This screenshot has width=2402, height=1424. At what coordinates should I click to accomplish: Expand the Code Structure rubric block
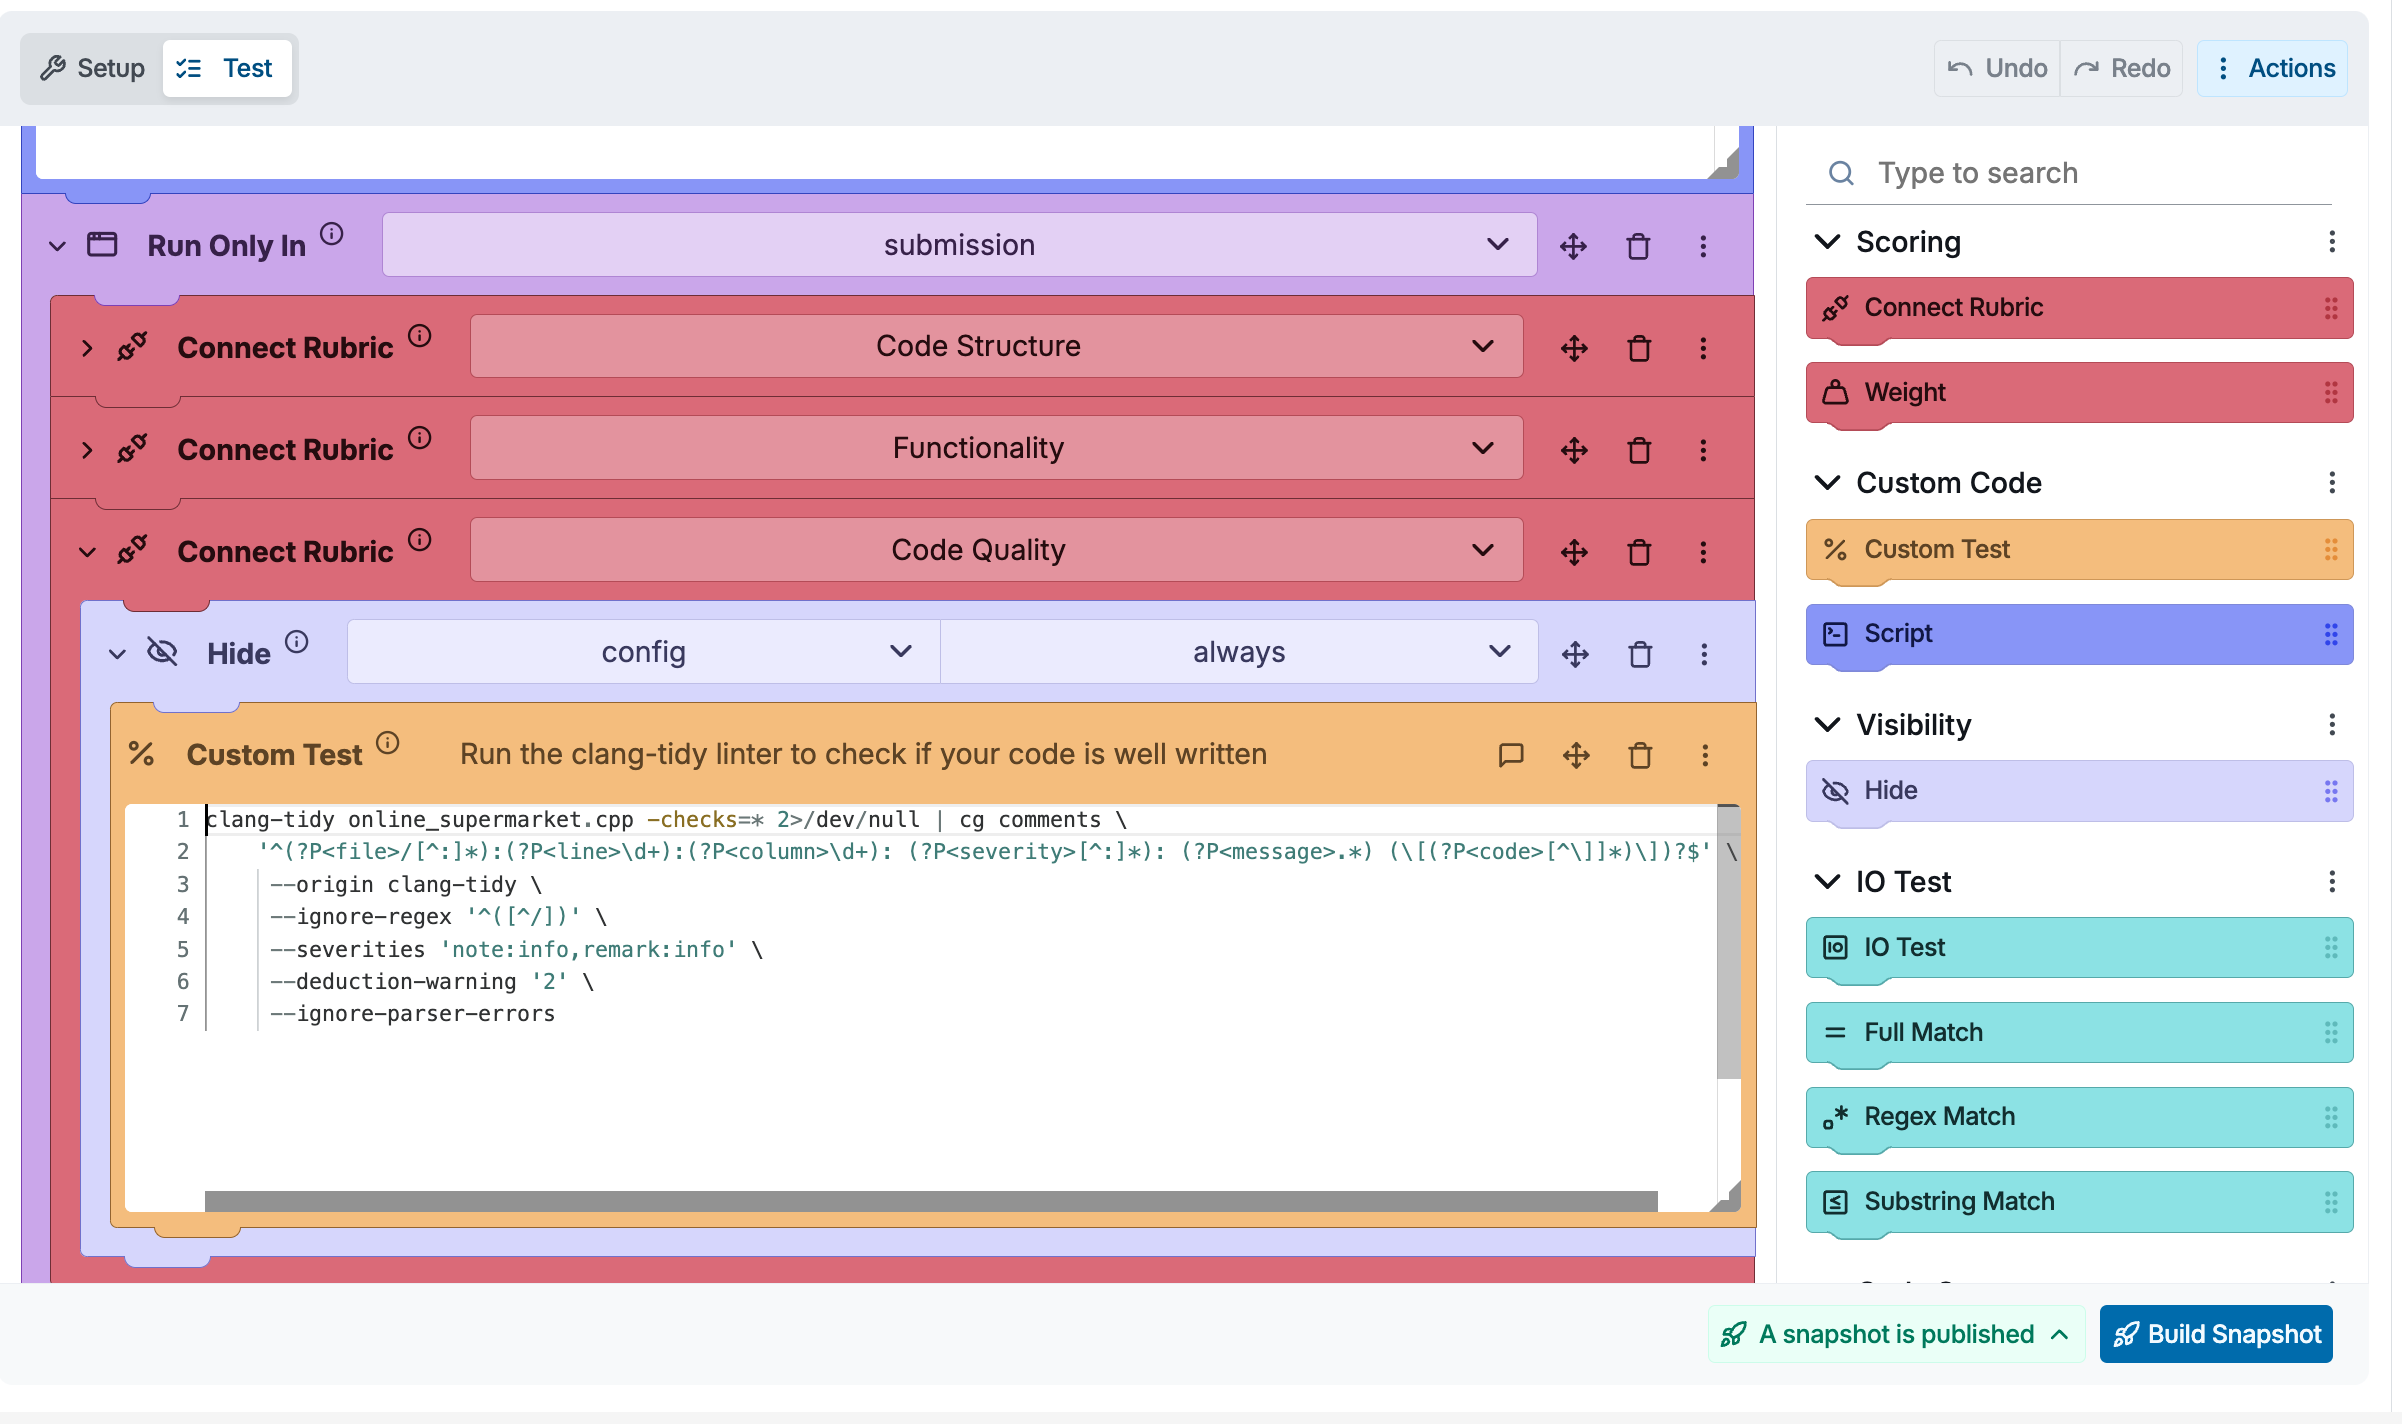[88, 348]
